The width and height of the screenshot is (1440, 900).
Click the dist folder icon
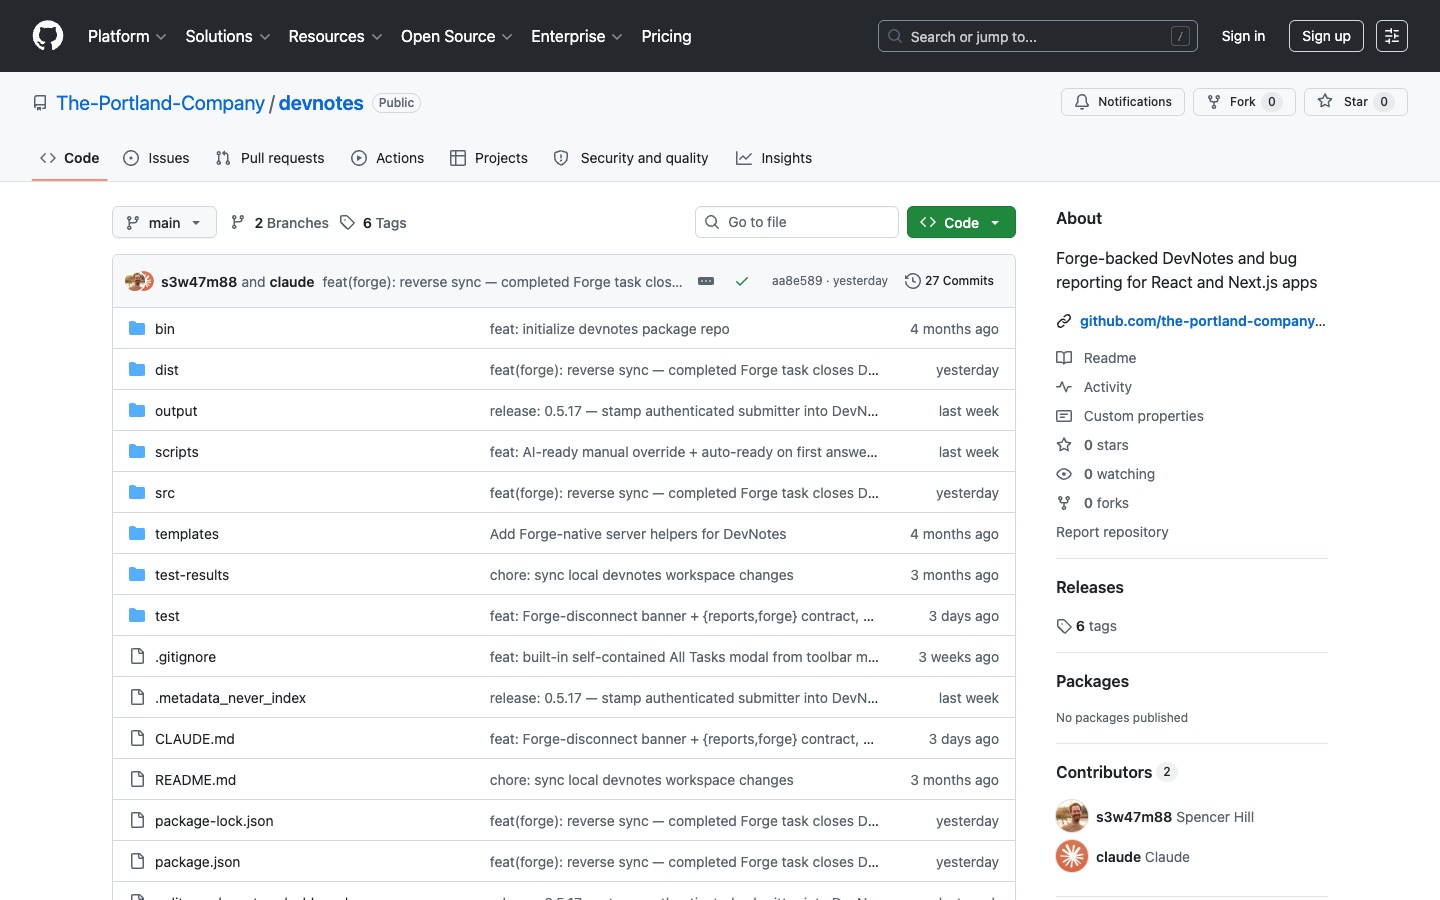(x=137, y=369)
